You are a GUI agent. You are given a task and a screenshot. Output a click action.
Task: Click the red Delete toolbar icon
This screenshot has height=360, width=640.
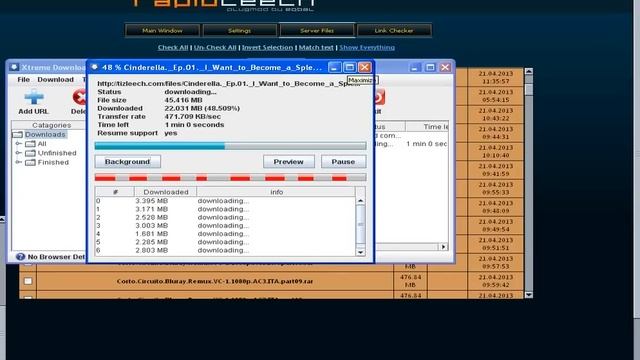tap(80, 97)
